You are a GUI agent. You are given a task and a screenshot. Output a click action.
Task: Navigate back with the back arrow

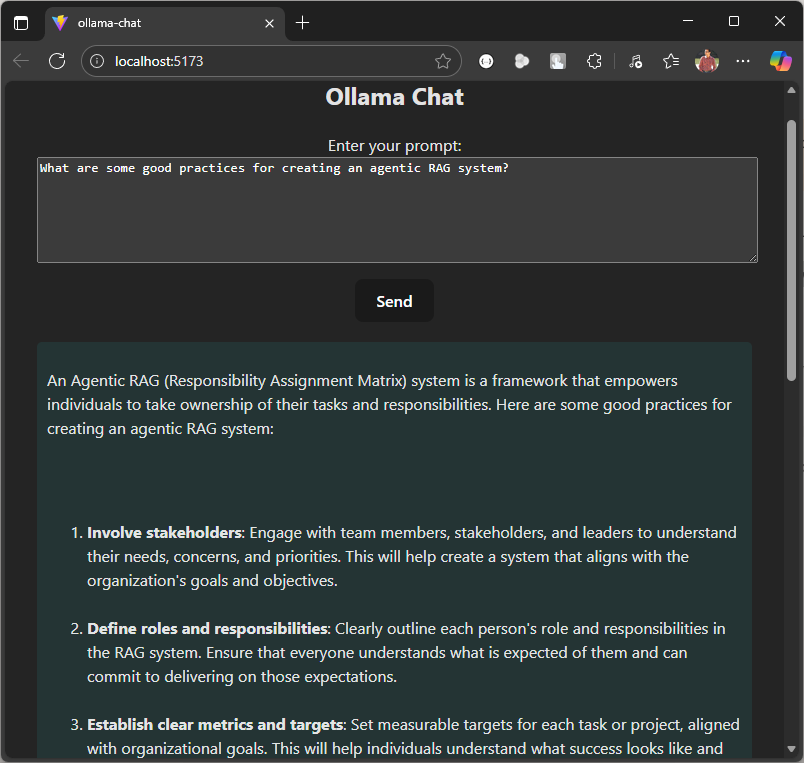pyautogui.click(x=21, y=61)
